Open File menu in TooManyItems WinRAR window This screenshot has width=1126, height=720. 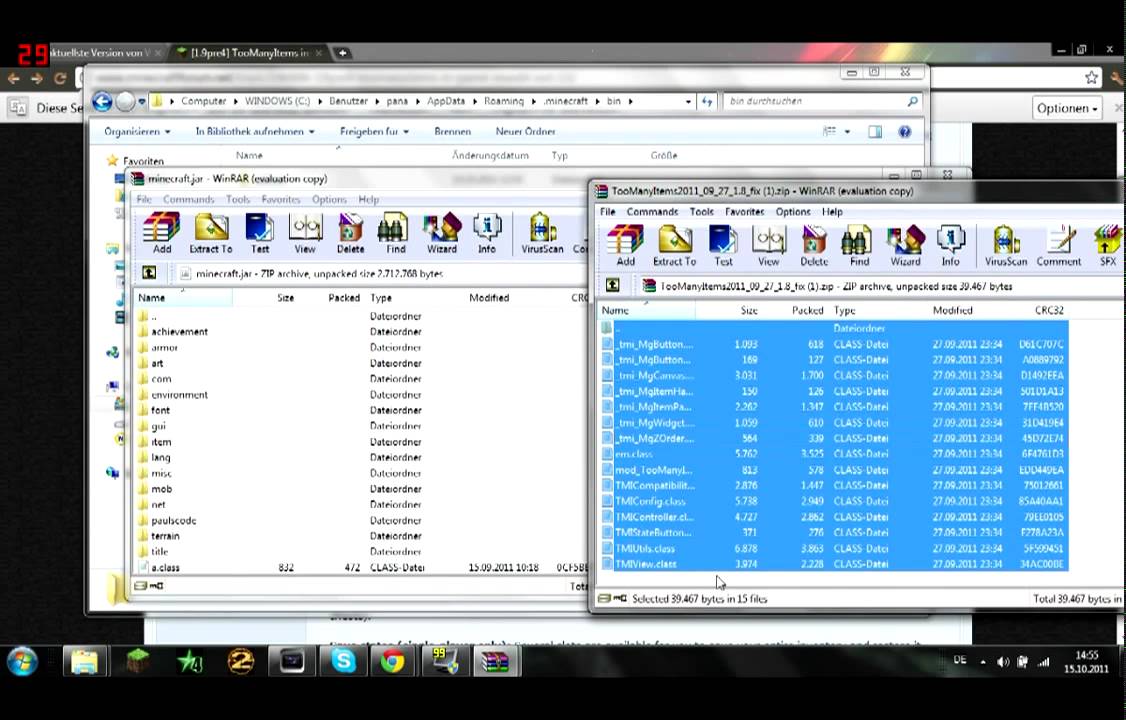tap(608, 212)
